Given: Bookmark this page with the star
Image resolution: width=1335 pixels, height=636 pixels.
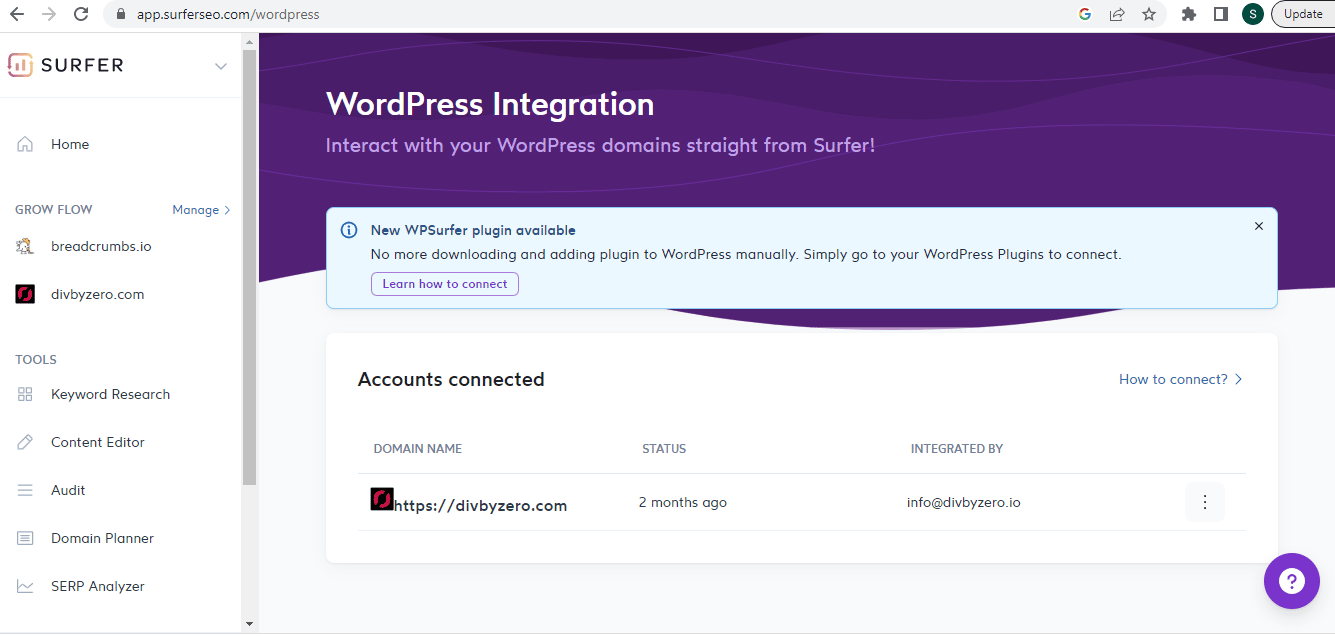Looking at the screenshot, I should click(x=1149, y=14).
